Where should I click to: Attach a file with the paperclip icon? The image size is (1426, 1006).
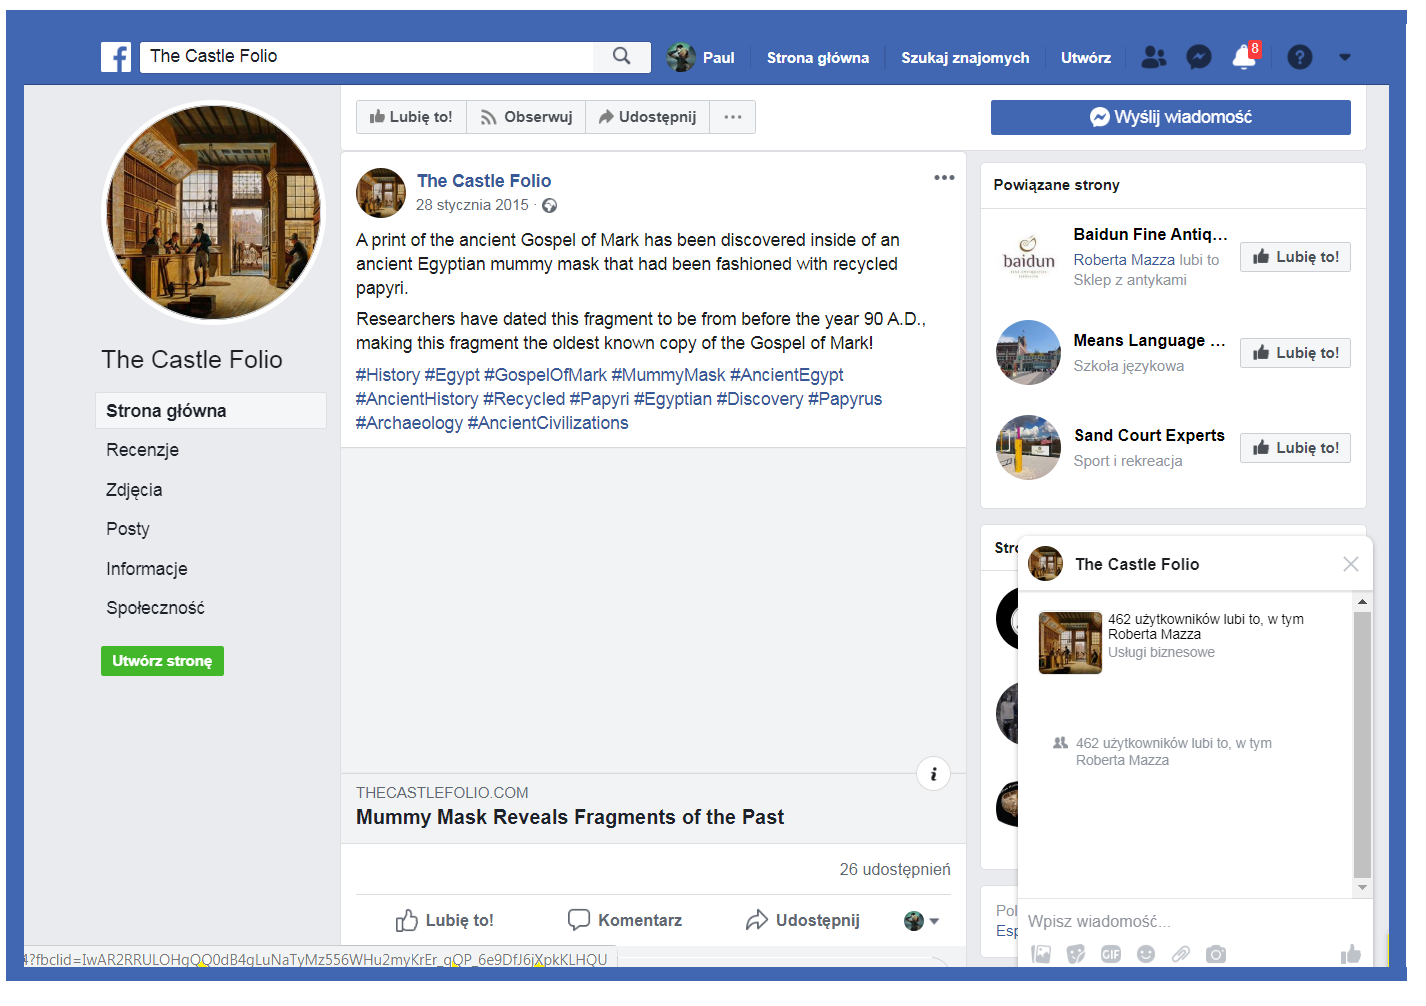[1181, 954]
